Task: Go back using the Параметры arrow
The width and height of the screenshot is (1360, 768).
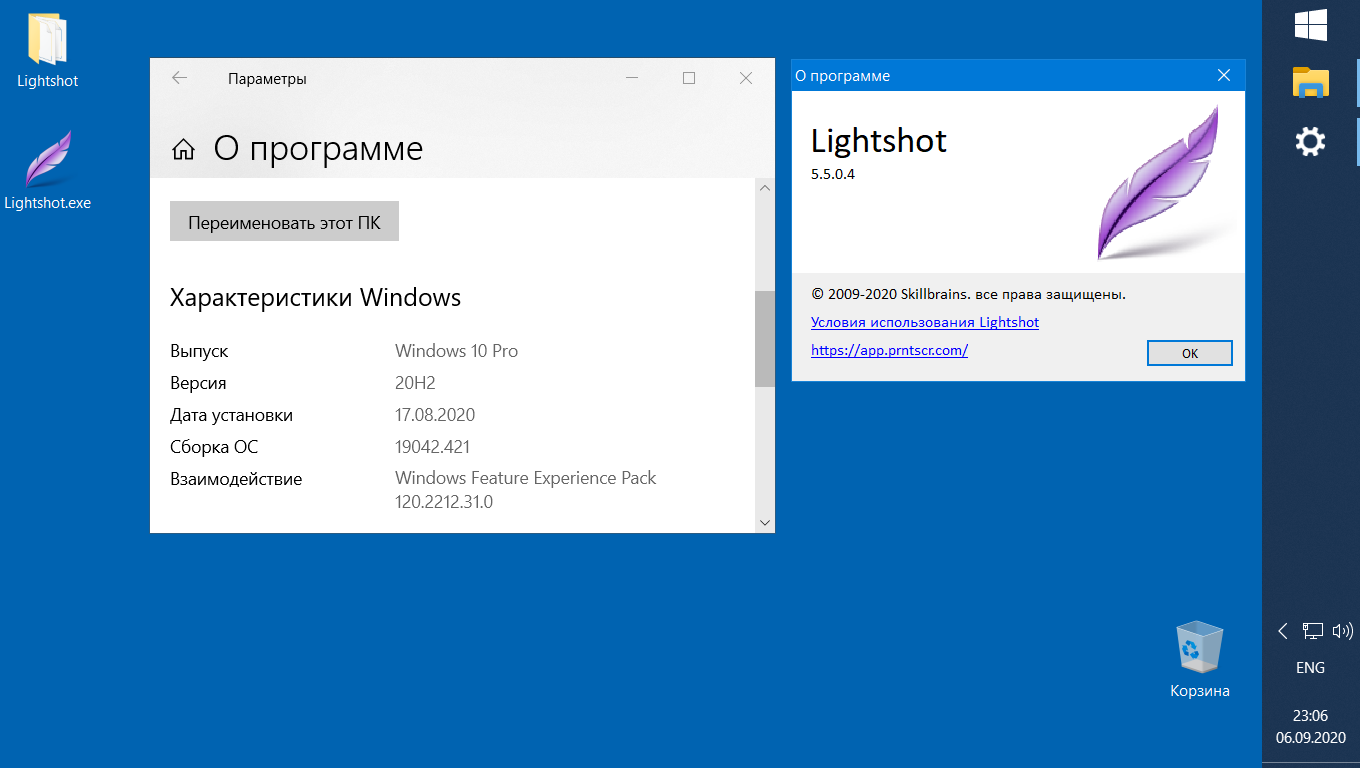Action: click(x=180, y=78)
